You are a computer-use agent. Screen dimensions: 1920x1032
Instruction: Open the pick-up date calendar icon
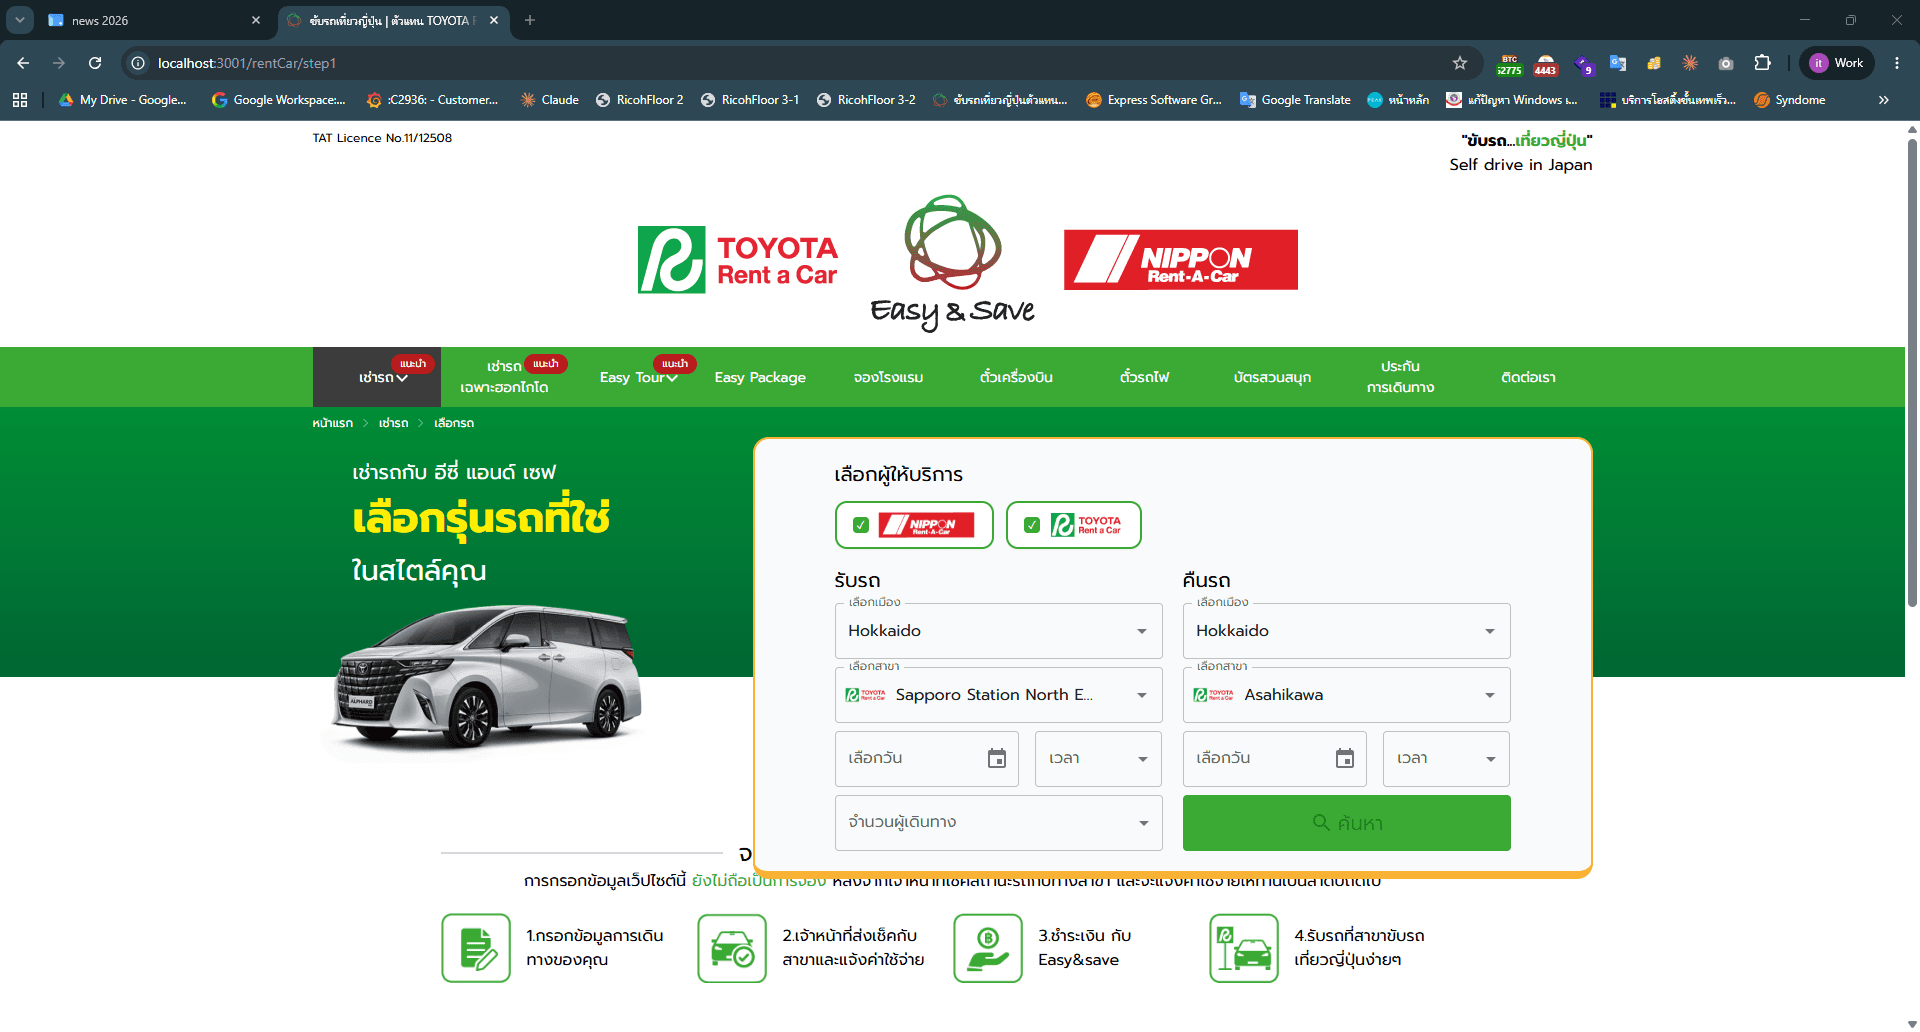coord(997,759)
